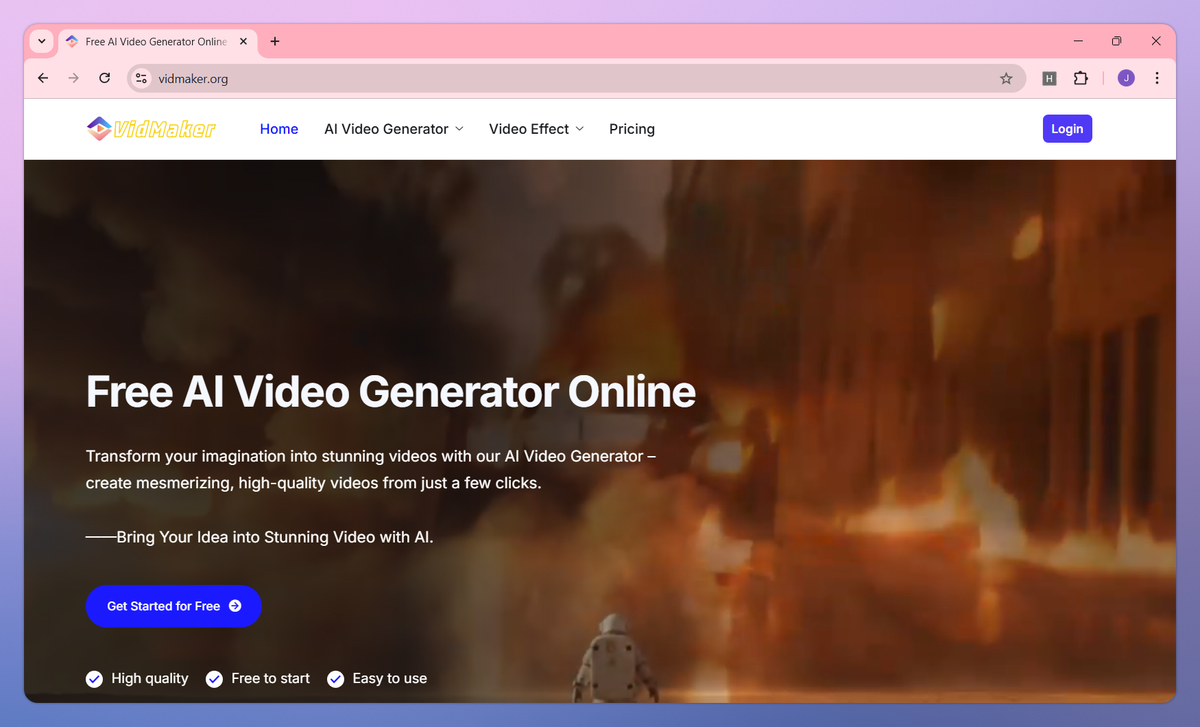Select Pricing in the navigation menu

[x=631, y=128]
